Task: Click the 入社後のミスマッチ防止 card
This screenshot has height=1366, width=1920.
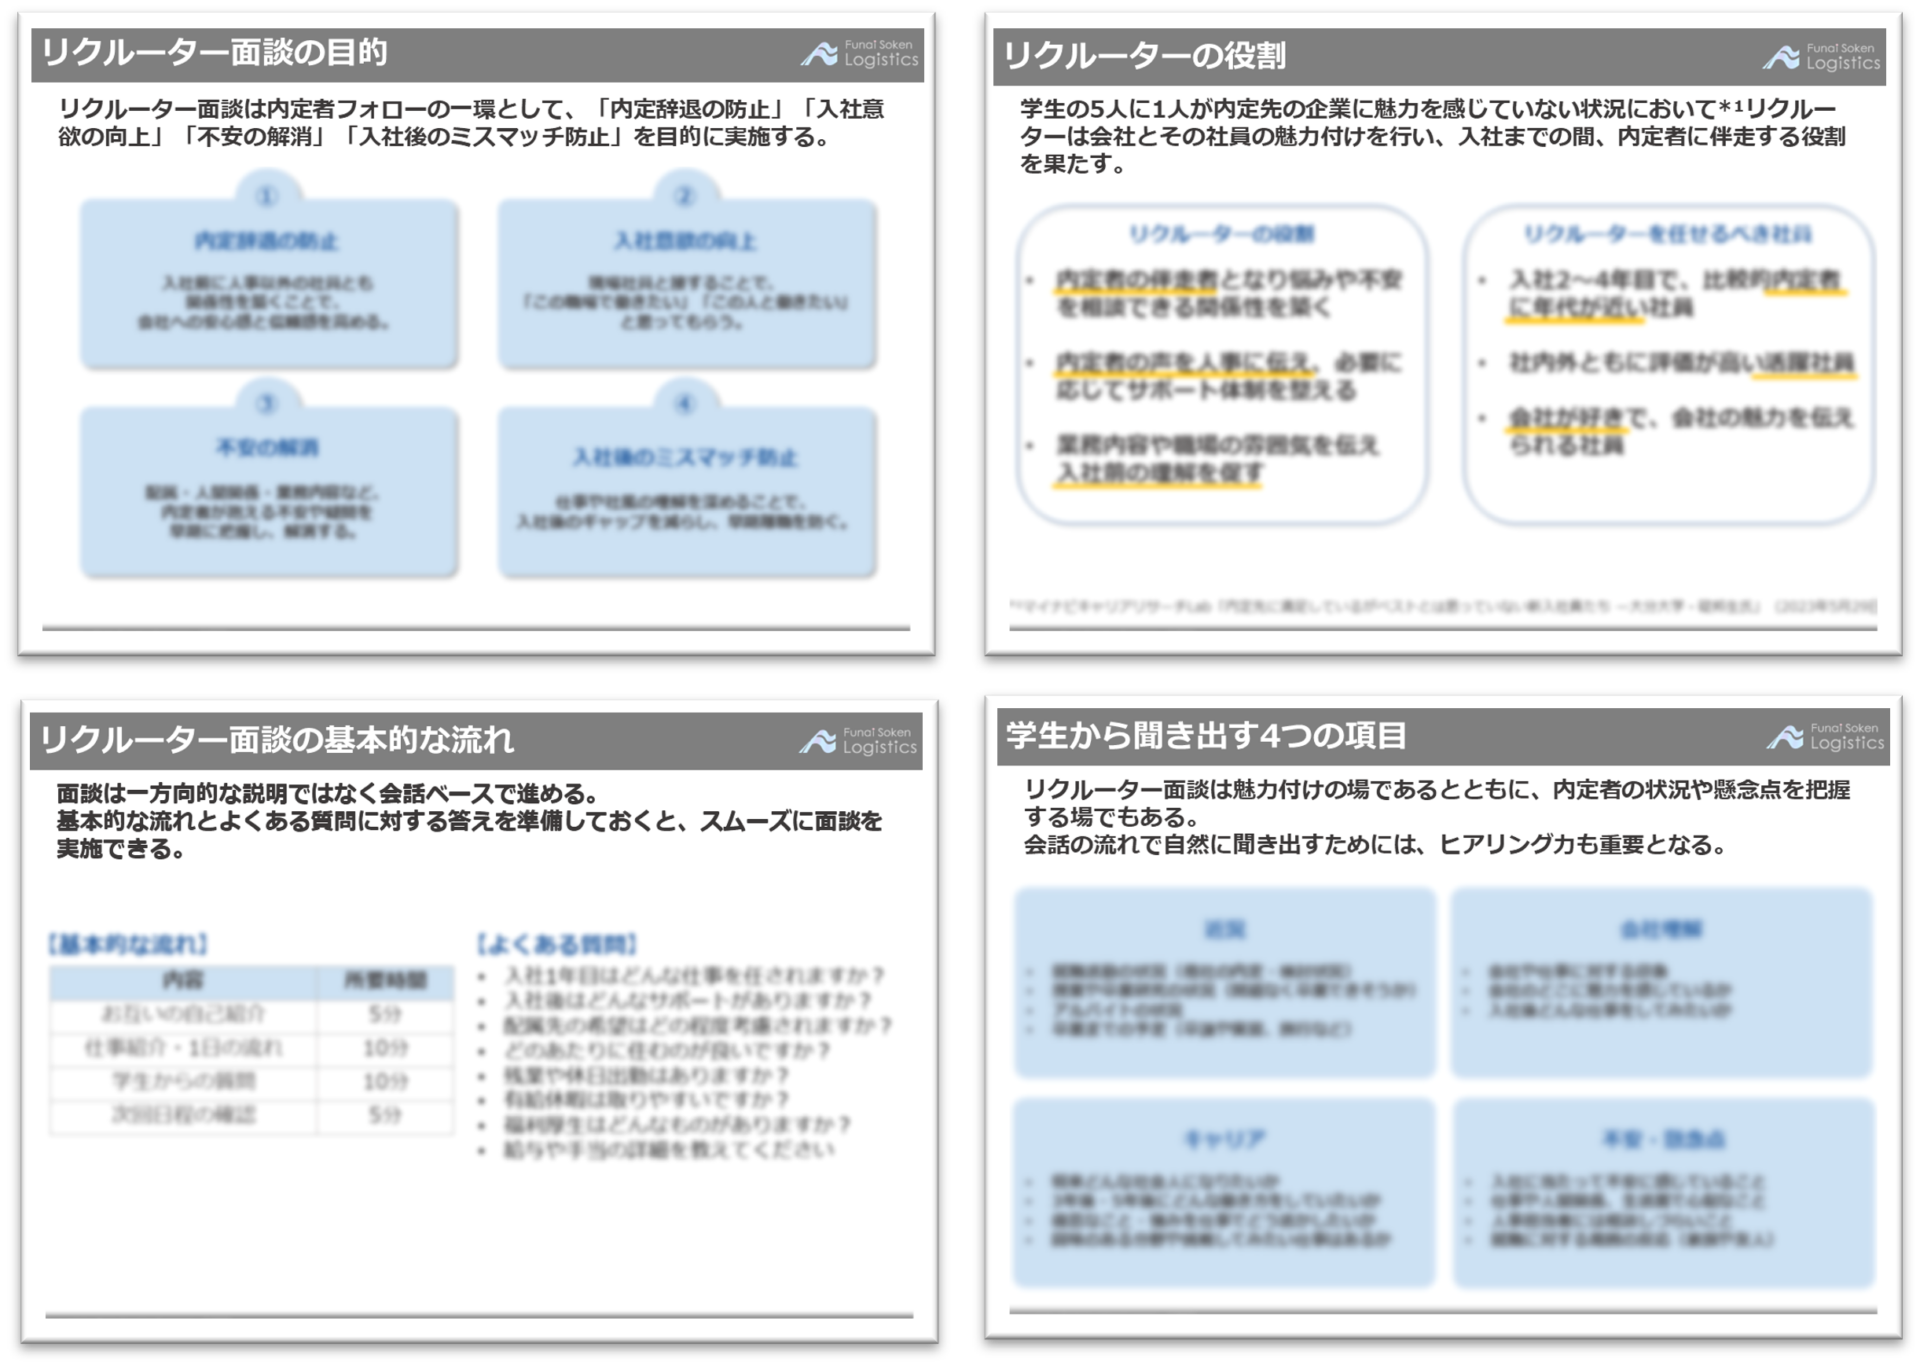Action: tap(687, 492)
